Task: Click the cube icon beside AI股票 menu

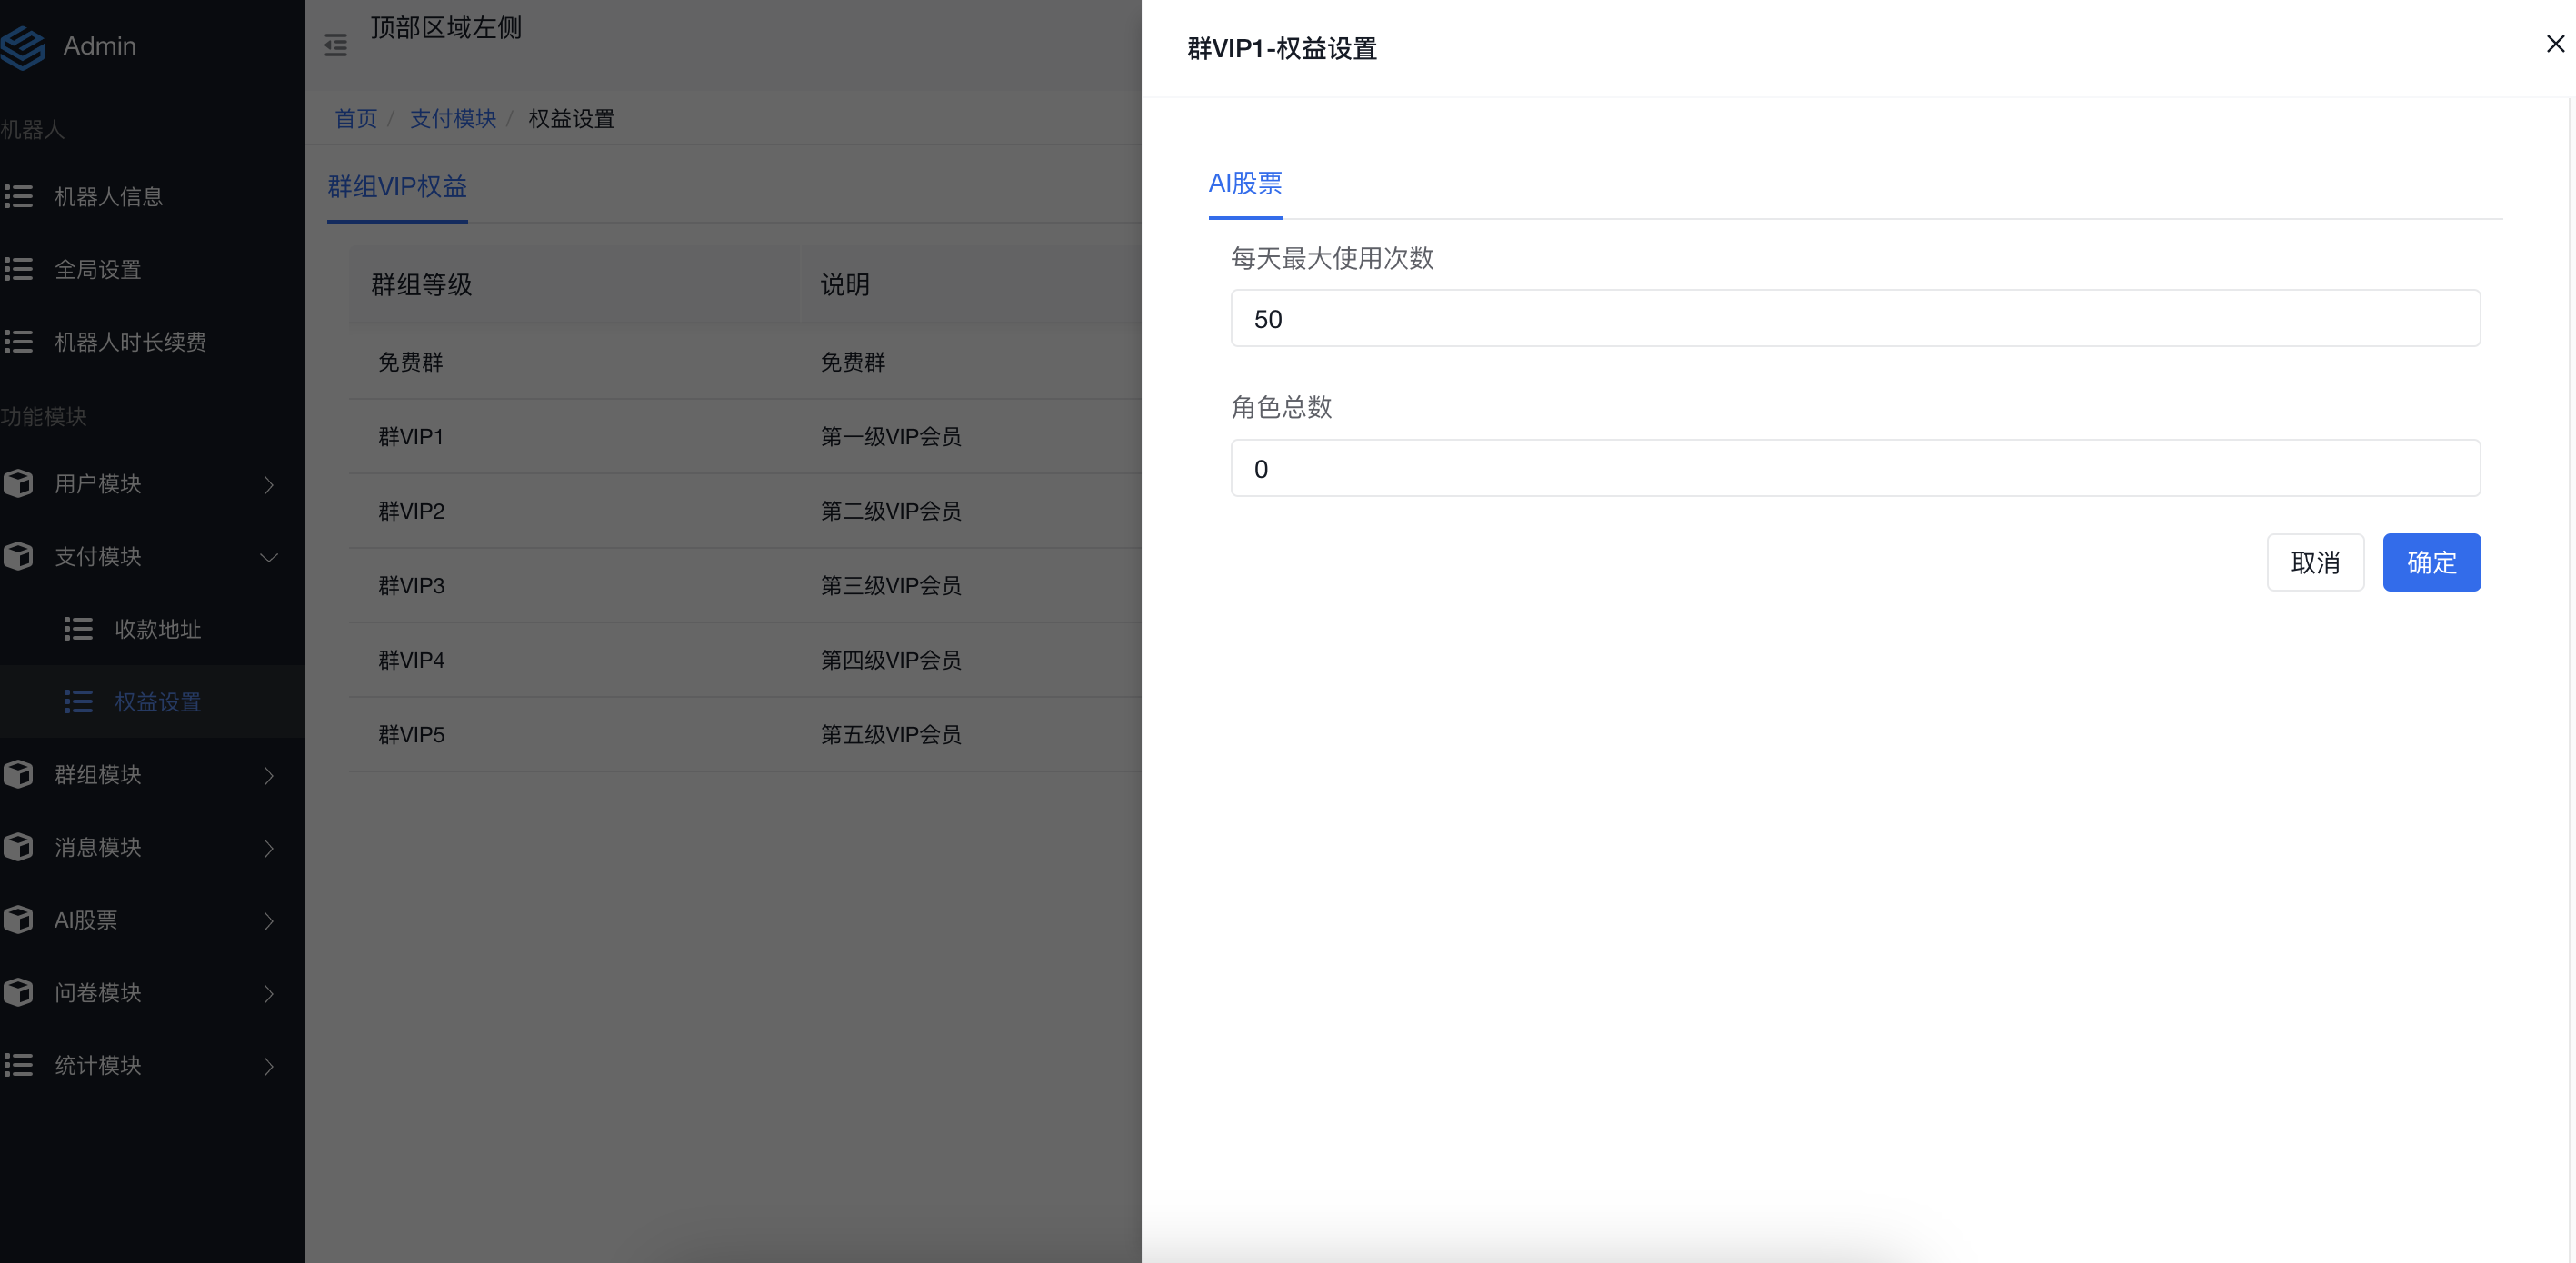Action: coord(18,920)
